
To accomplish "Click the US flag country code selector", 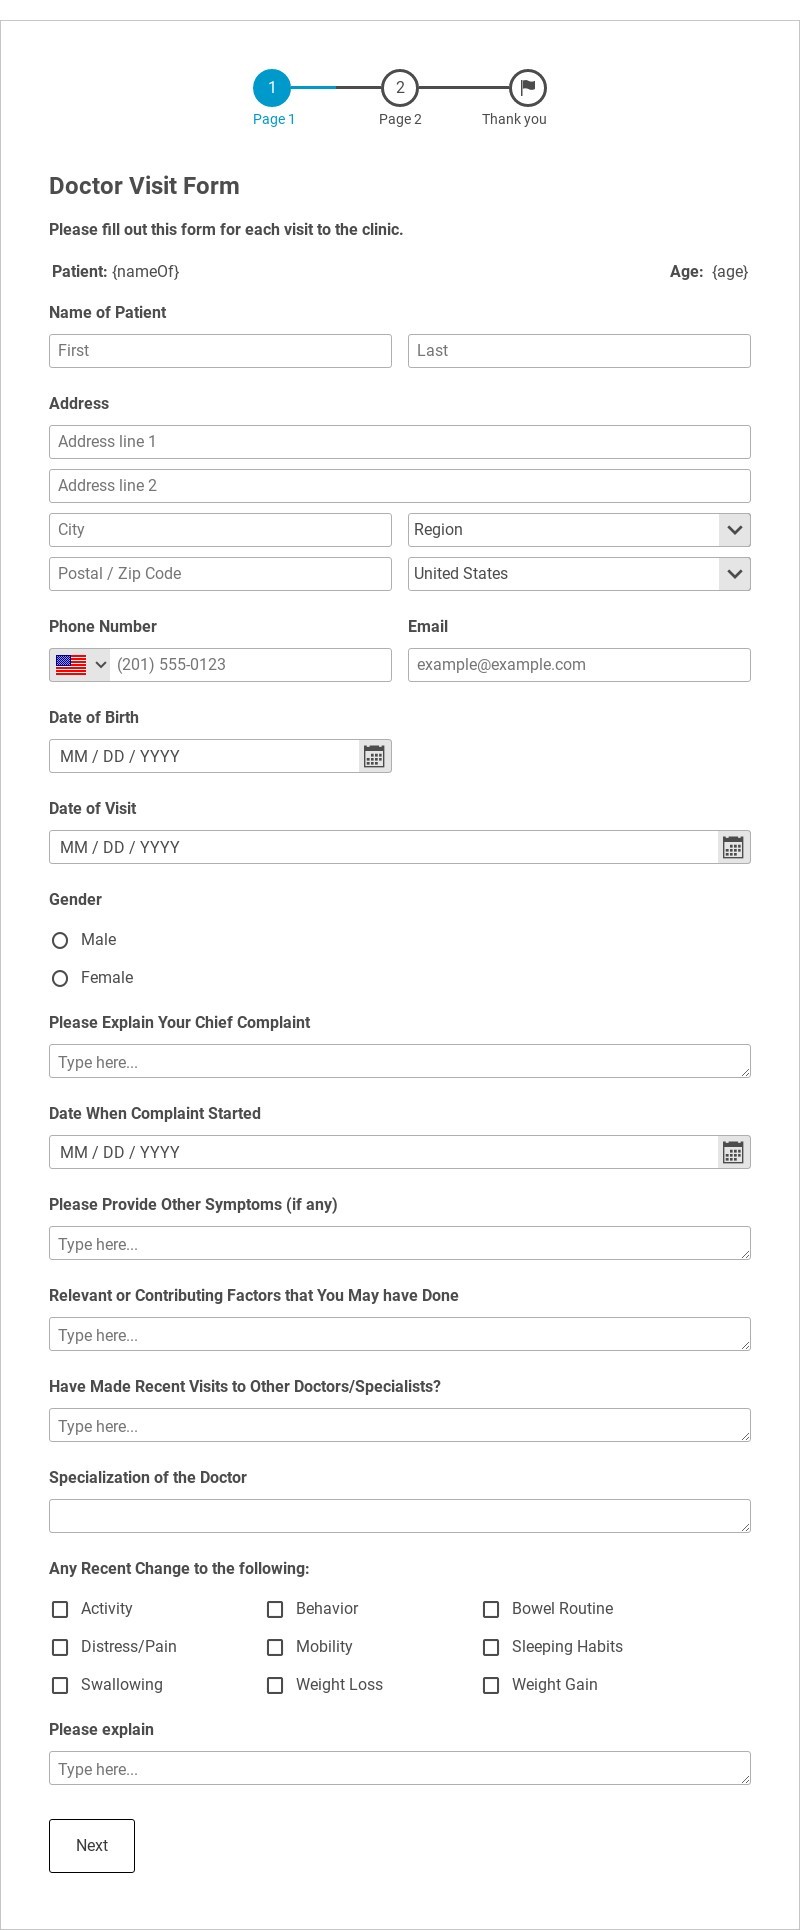I will point(80,665).
